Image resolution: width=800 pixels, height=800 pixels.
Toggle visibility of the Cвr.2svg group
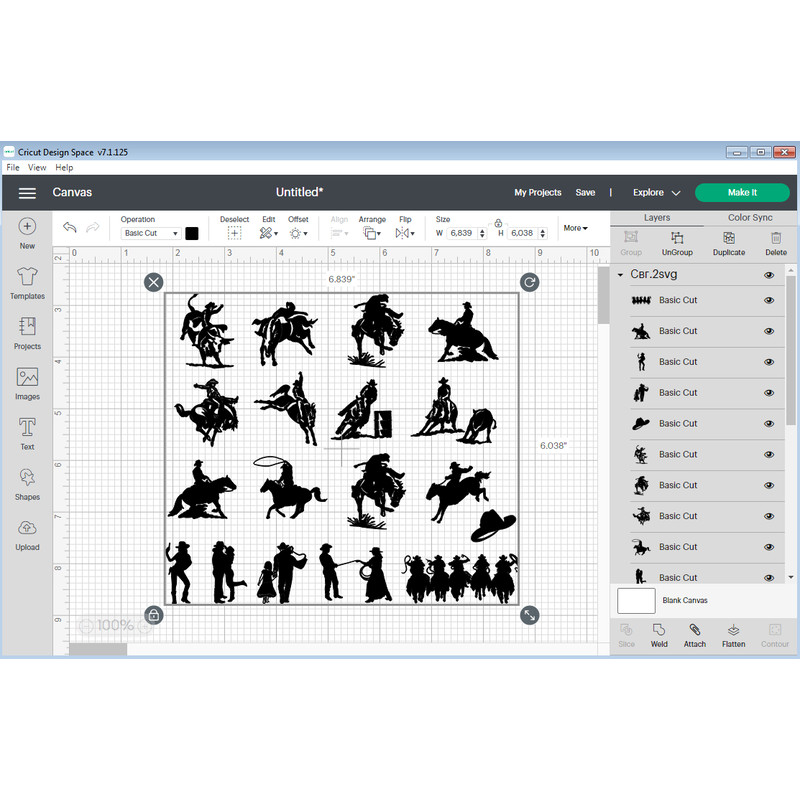click(x=769, y=274)
